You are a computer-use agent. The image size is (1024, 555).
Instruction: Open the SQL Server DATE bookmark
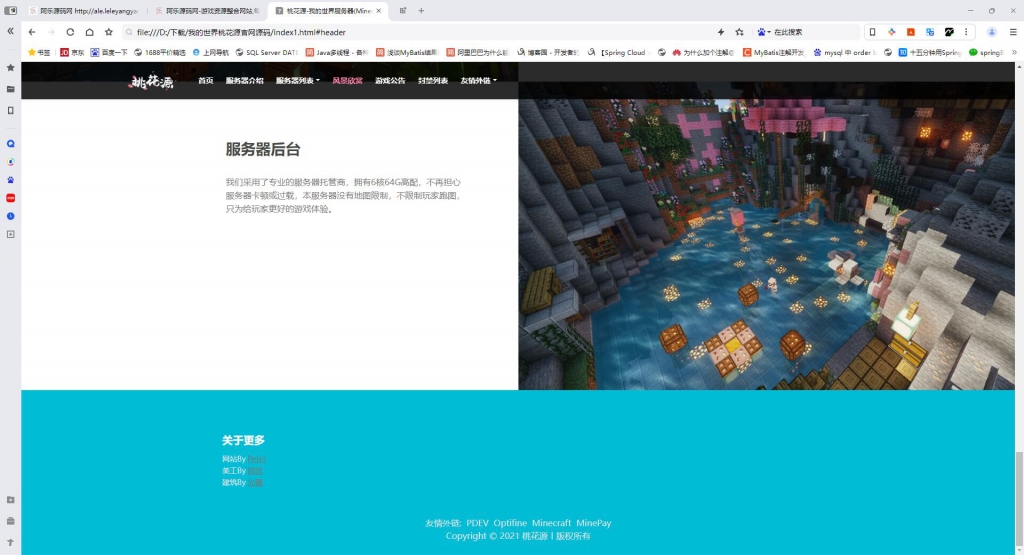click(266, 52)
